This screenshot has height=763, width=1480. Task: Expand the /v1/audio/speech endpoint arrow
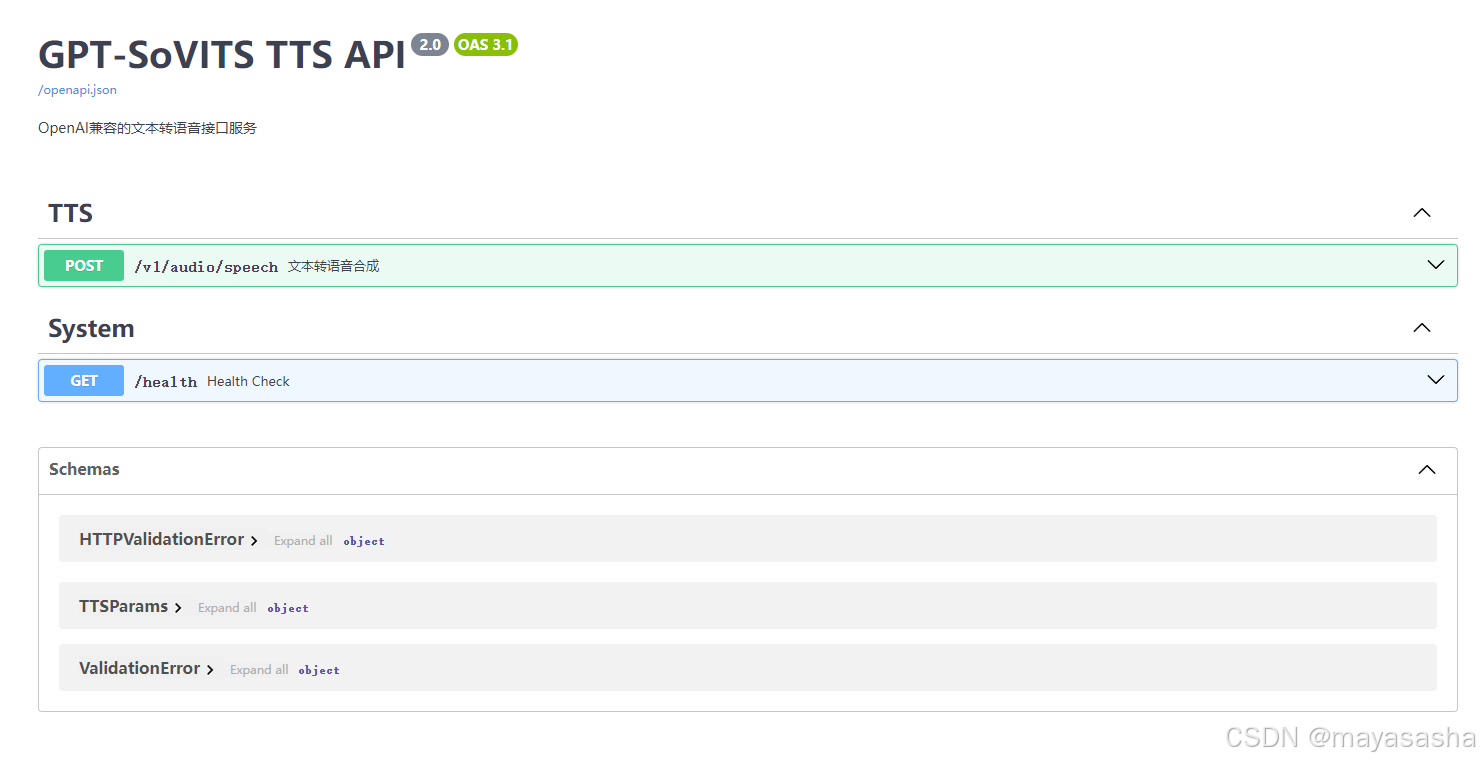[1436, 265]
